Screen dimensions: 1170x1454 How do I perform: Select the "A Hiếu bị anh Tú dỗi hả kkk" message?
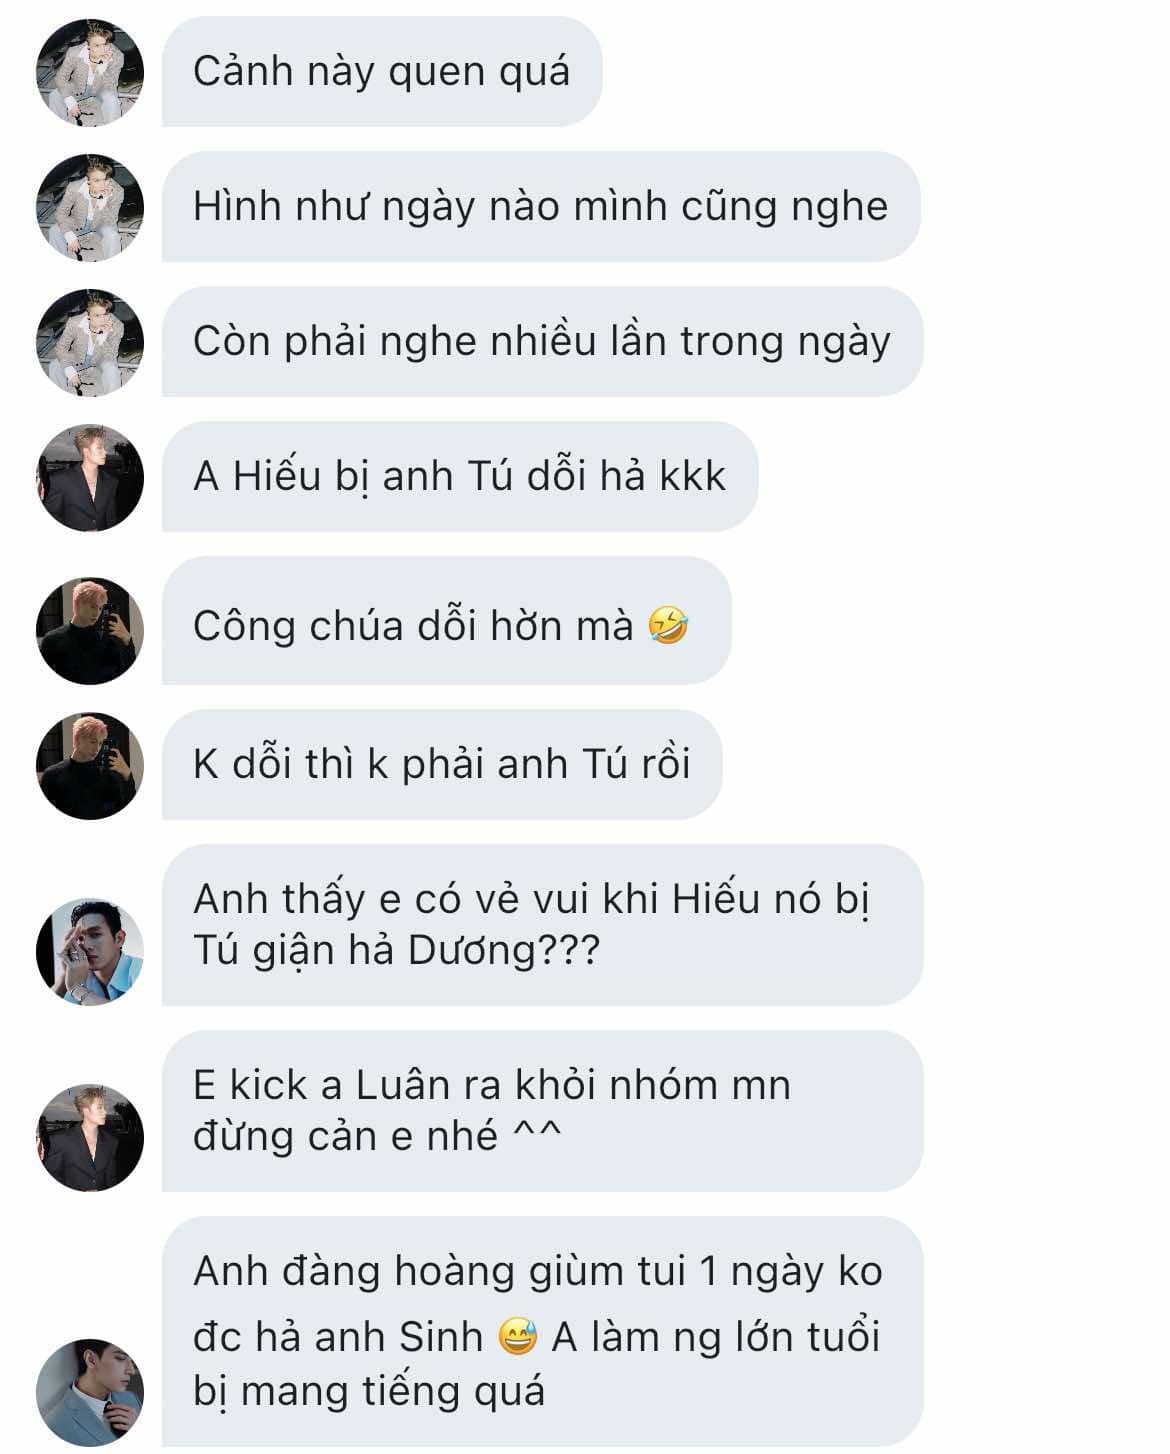(x=460, y=477)
